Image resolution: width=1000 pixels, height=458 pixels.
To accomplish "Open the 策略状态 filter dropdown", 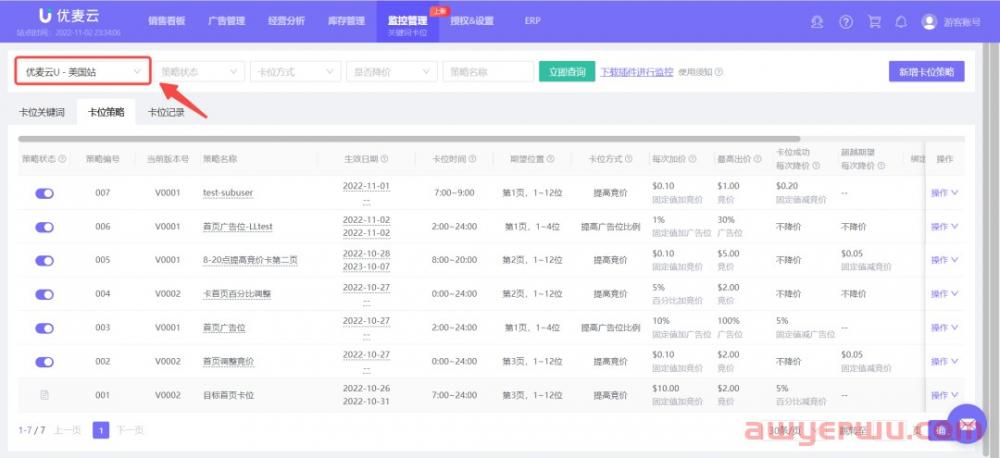I will pos(200,72).
